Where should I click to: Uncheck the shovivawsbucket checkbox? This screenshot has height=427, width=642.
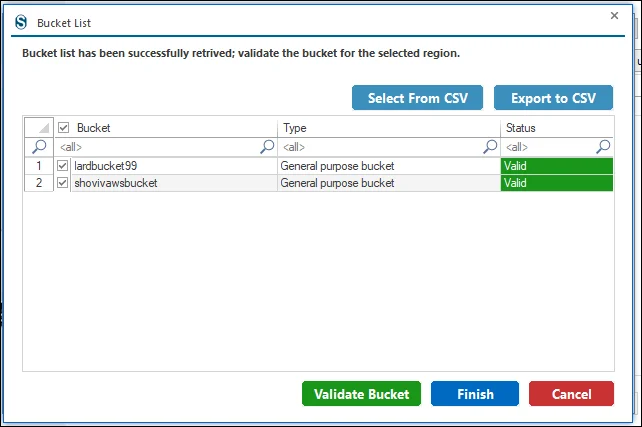(62, 183)
